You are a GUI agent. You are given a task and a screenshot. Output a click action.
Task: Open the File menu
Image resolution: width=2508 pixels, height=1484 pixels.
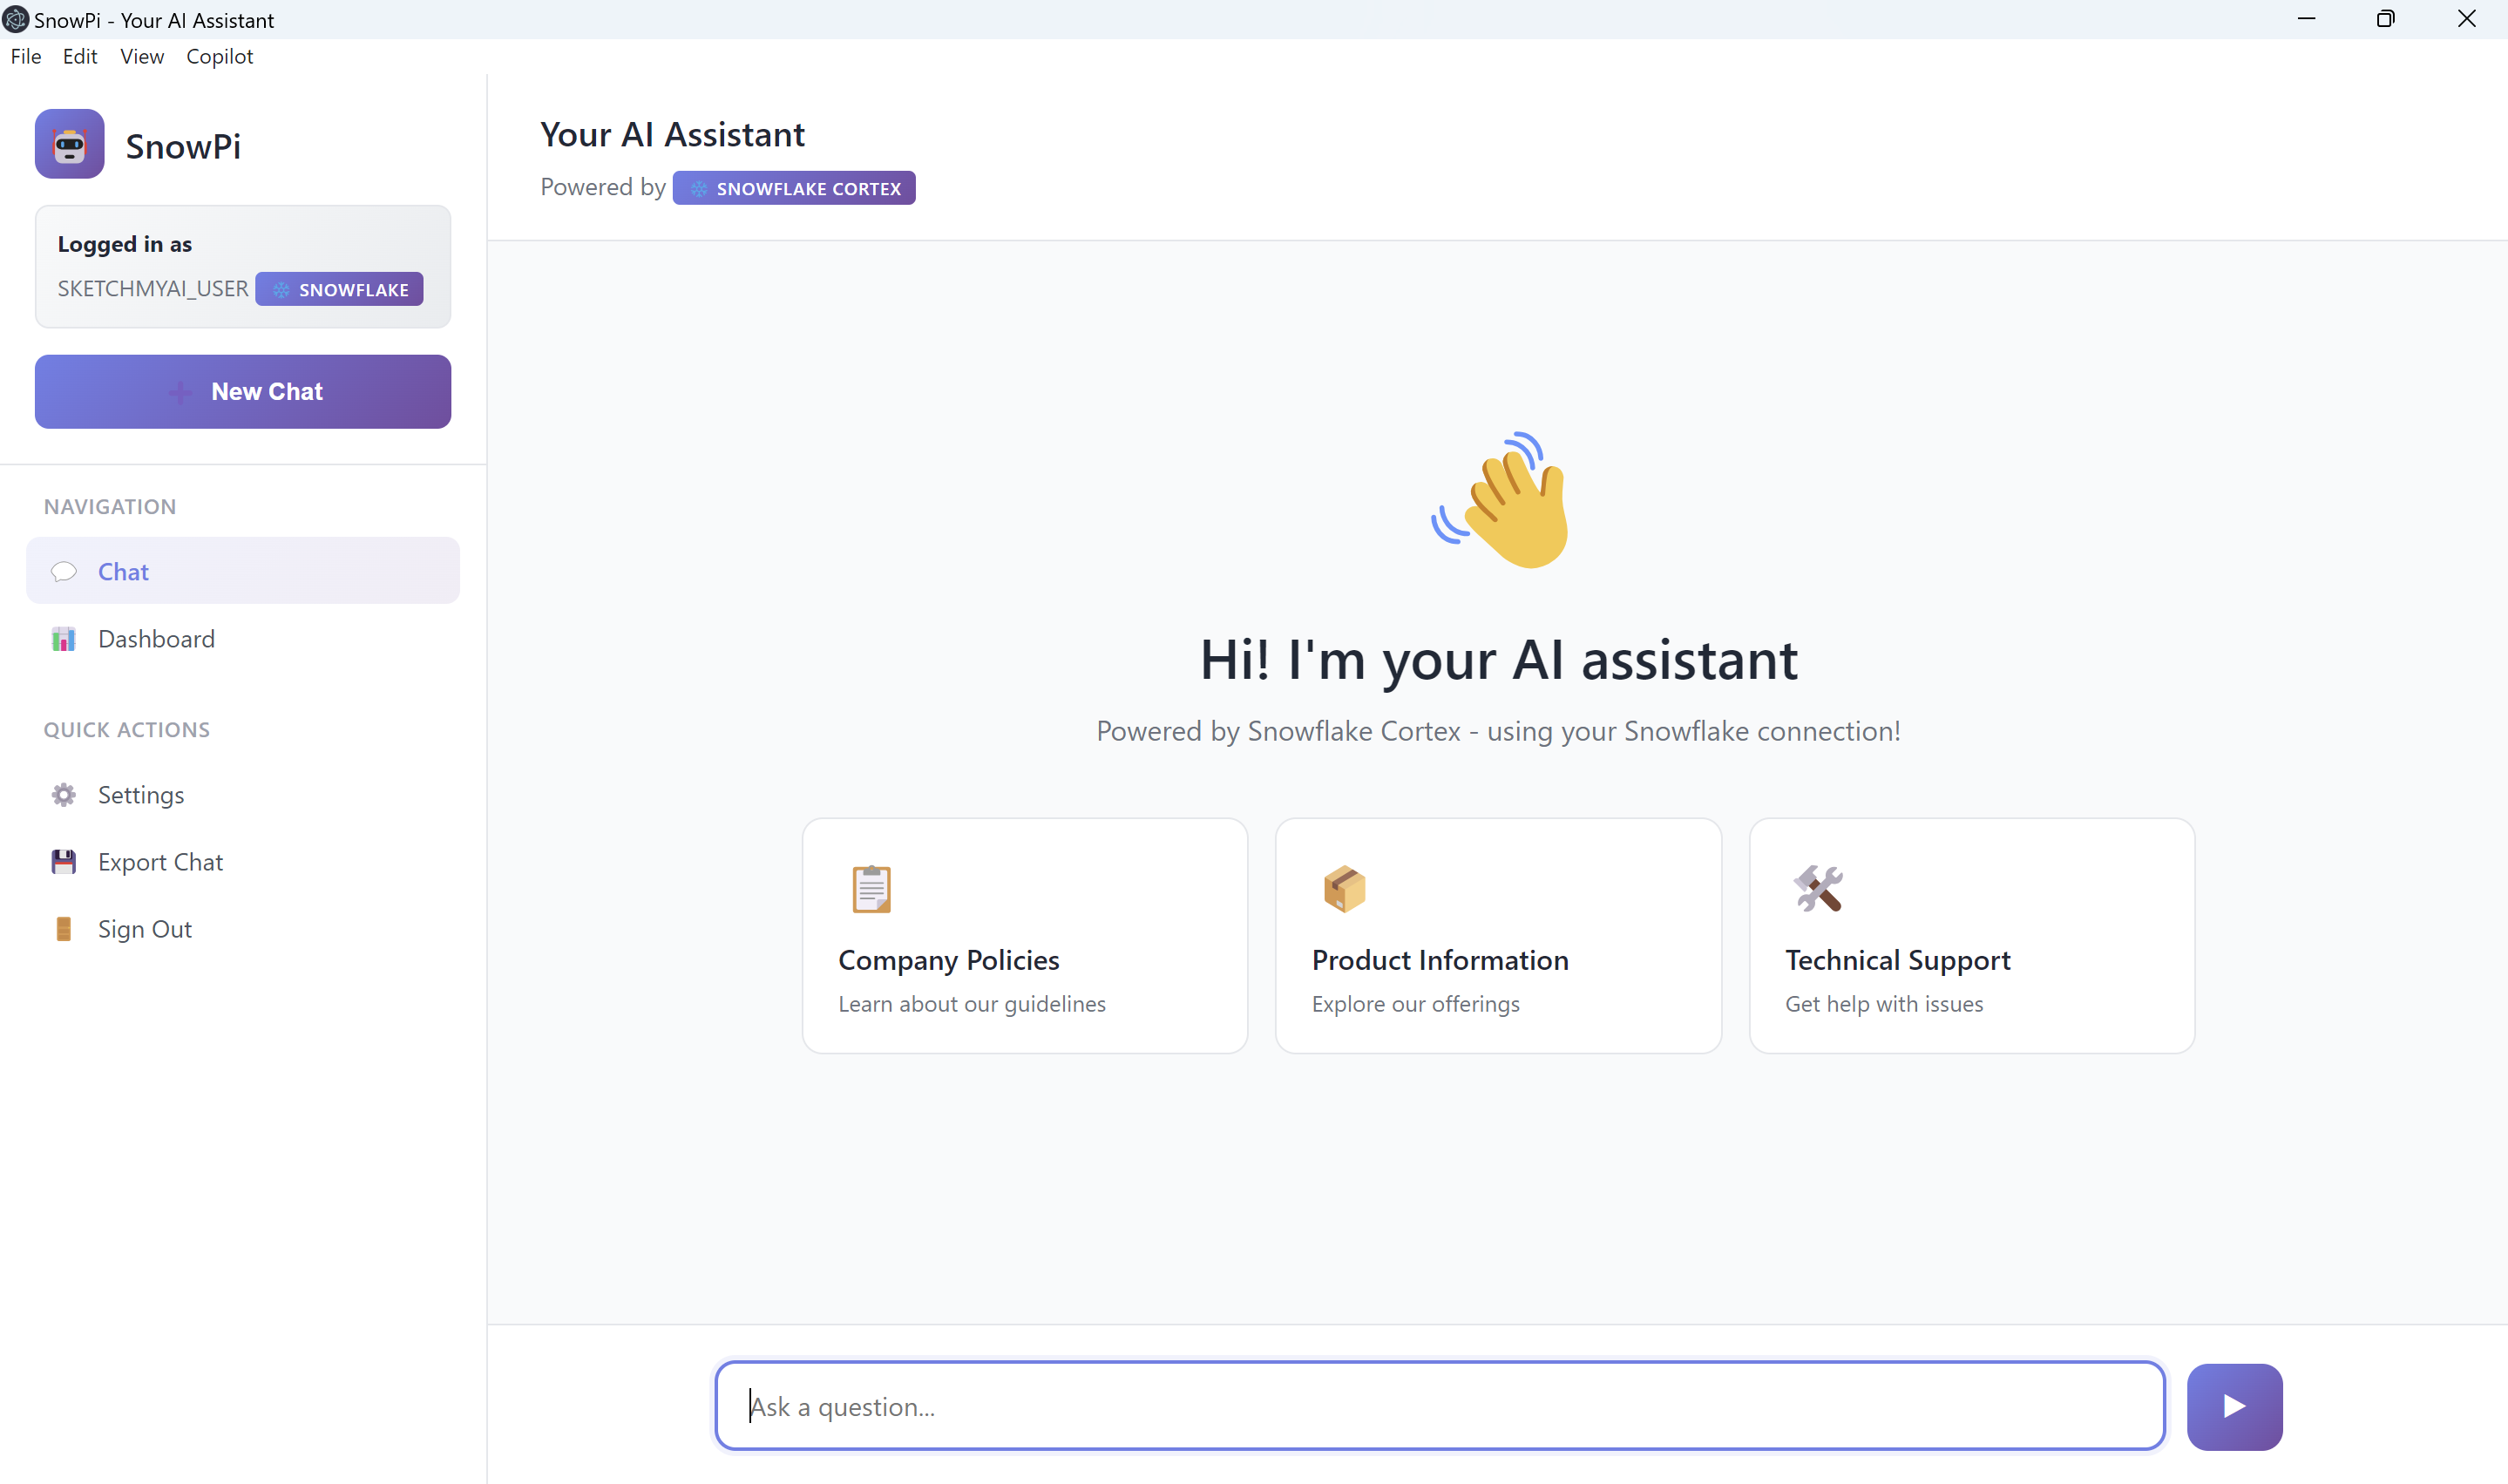coord(26,56)
